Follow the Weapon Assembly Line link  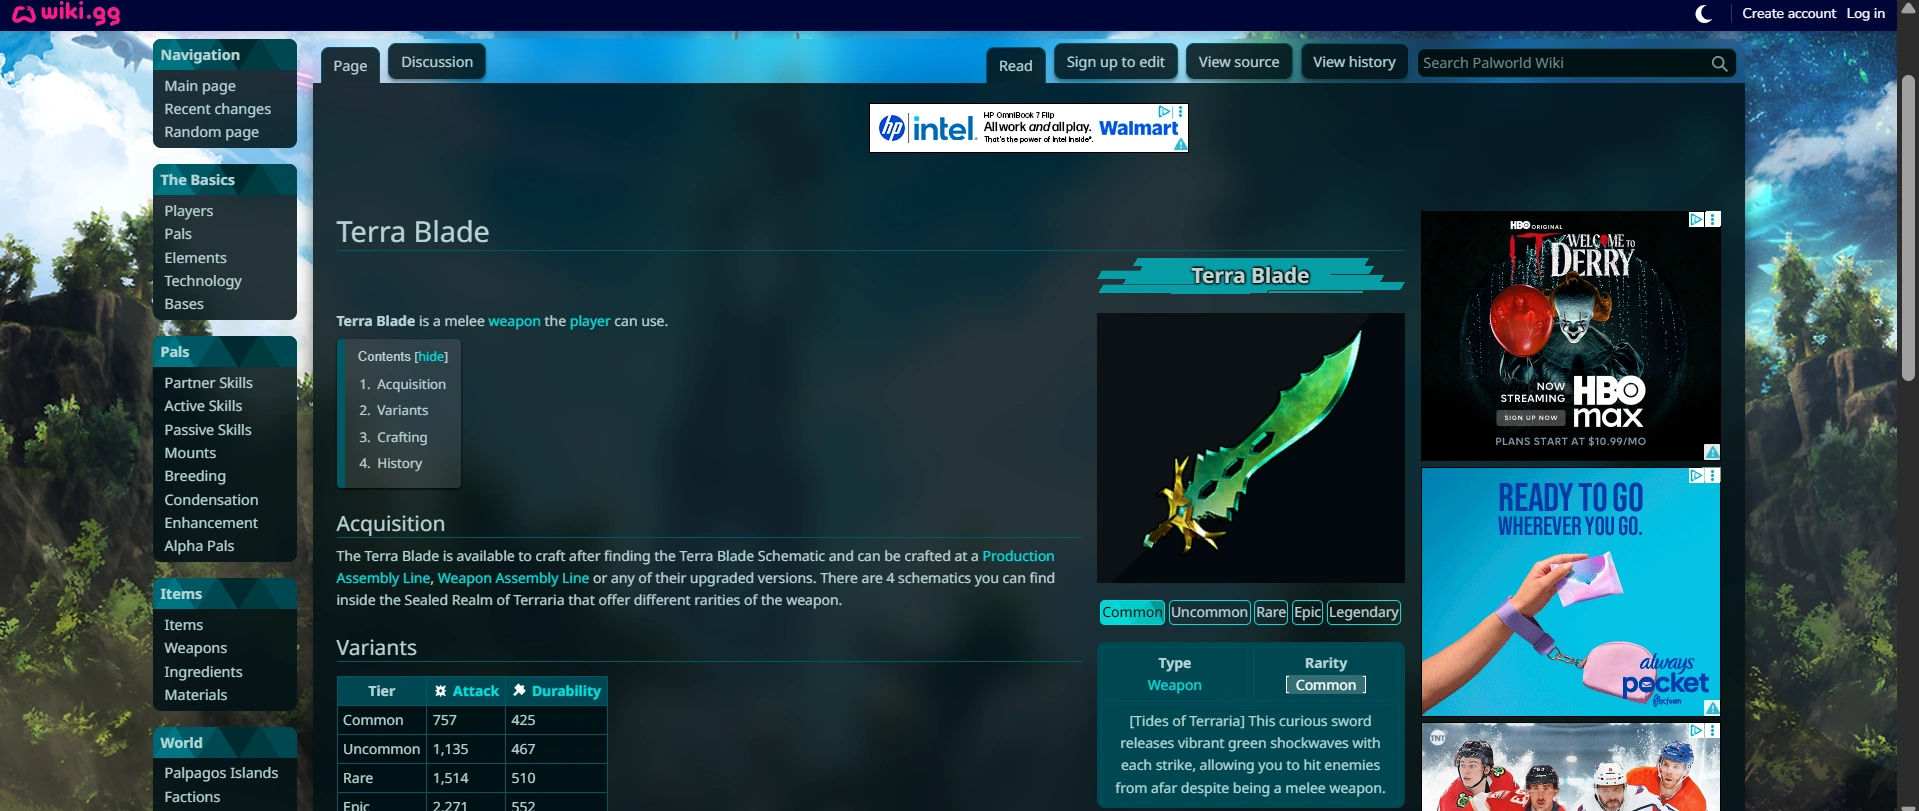coord(513,578)
